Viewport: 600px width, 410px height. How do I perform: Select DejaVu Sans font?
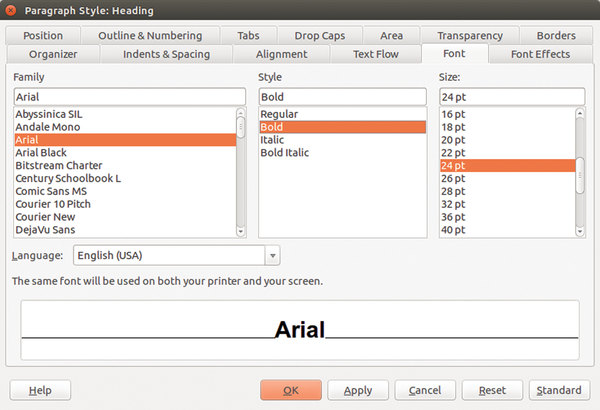point(125,230)
